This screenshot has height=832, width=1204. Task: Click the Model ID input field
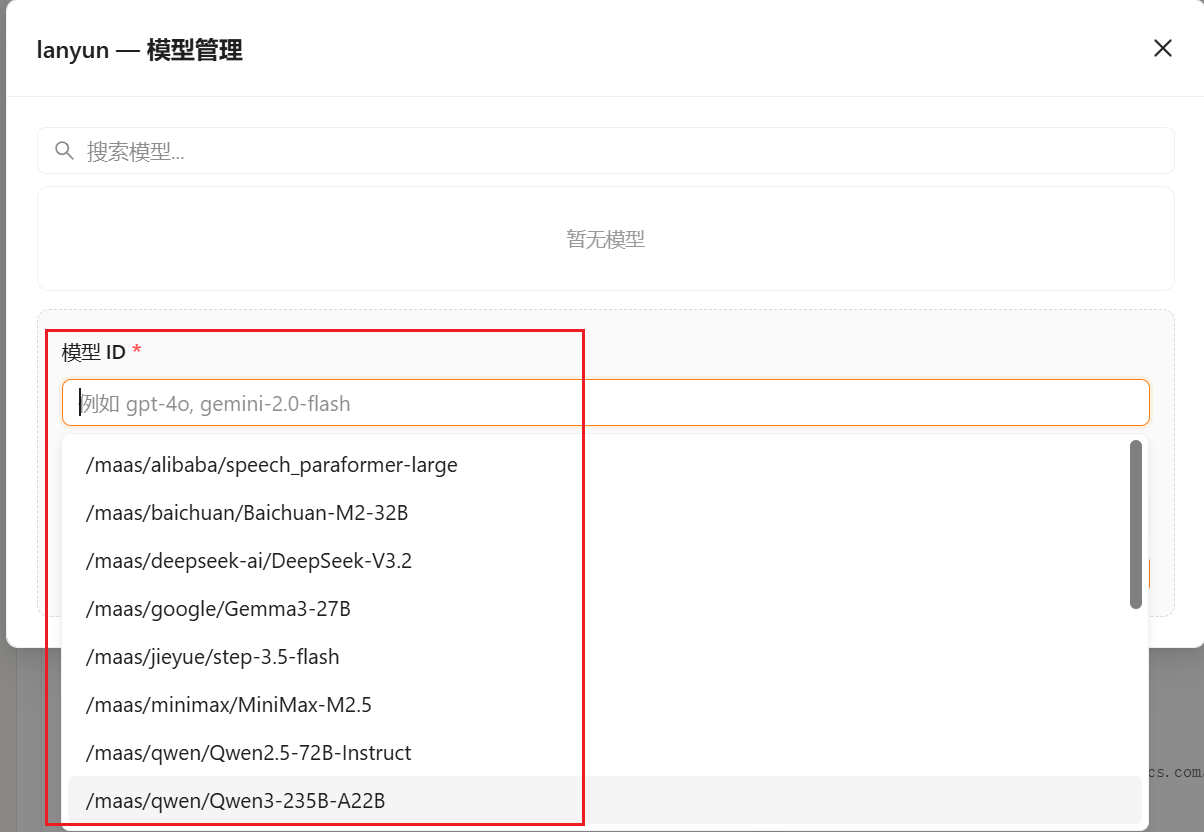[x=605, y=403]
